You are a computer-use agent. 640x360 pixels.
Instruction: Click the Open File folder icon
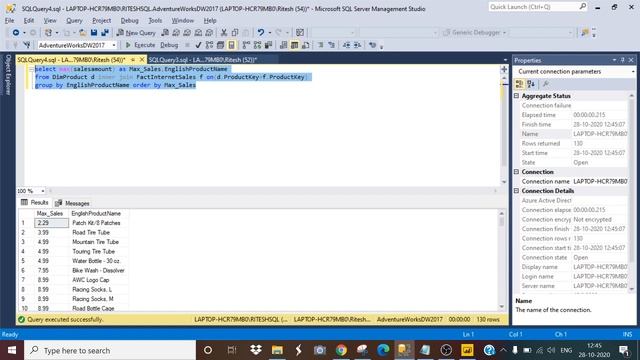[x=82, y=33]
